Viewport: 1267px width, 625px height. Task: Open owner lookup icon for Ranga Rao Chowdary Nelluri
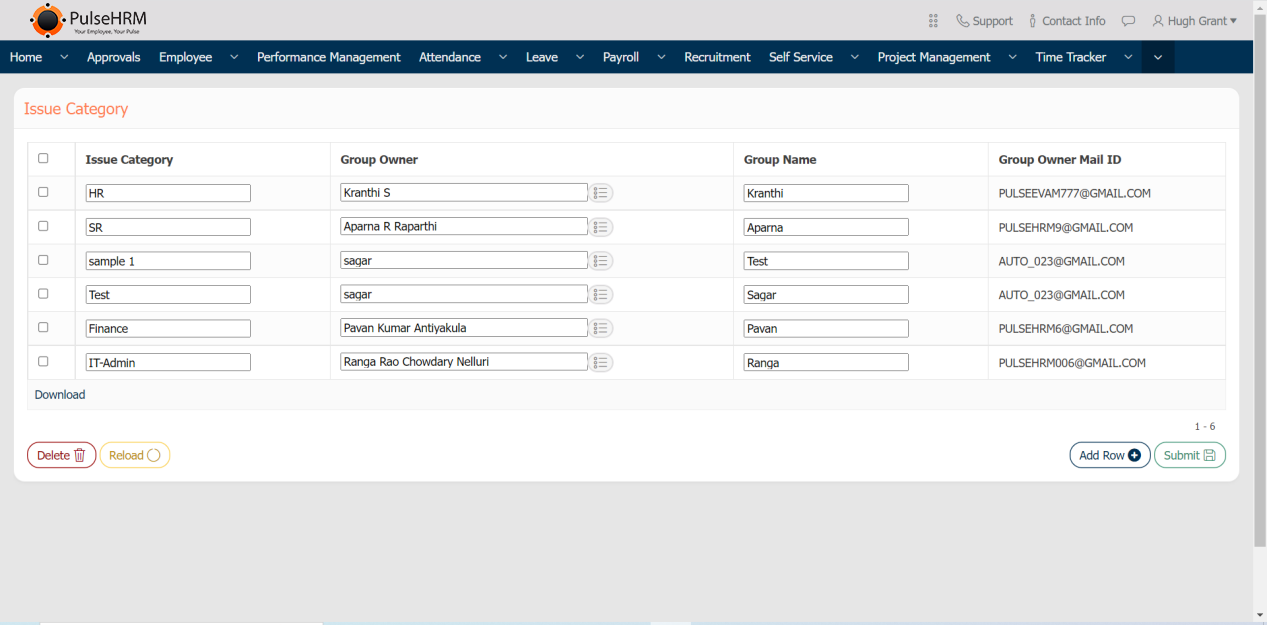(x=601, y=362)
